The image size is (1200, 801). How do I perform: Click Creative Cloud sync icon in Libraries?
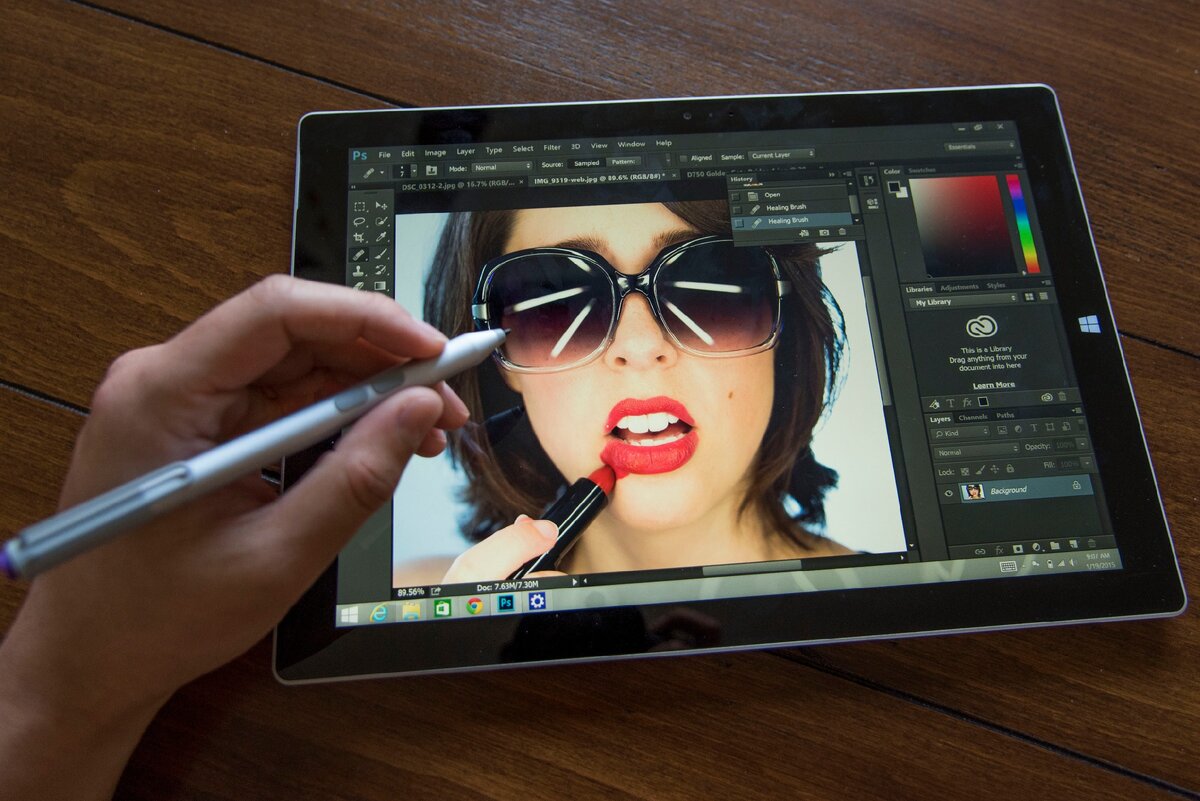tap(1047, 397)
